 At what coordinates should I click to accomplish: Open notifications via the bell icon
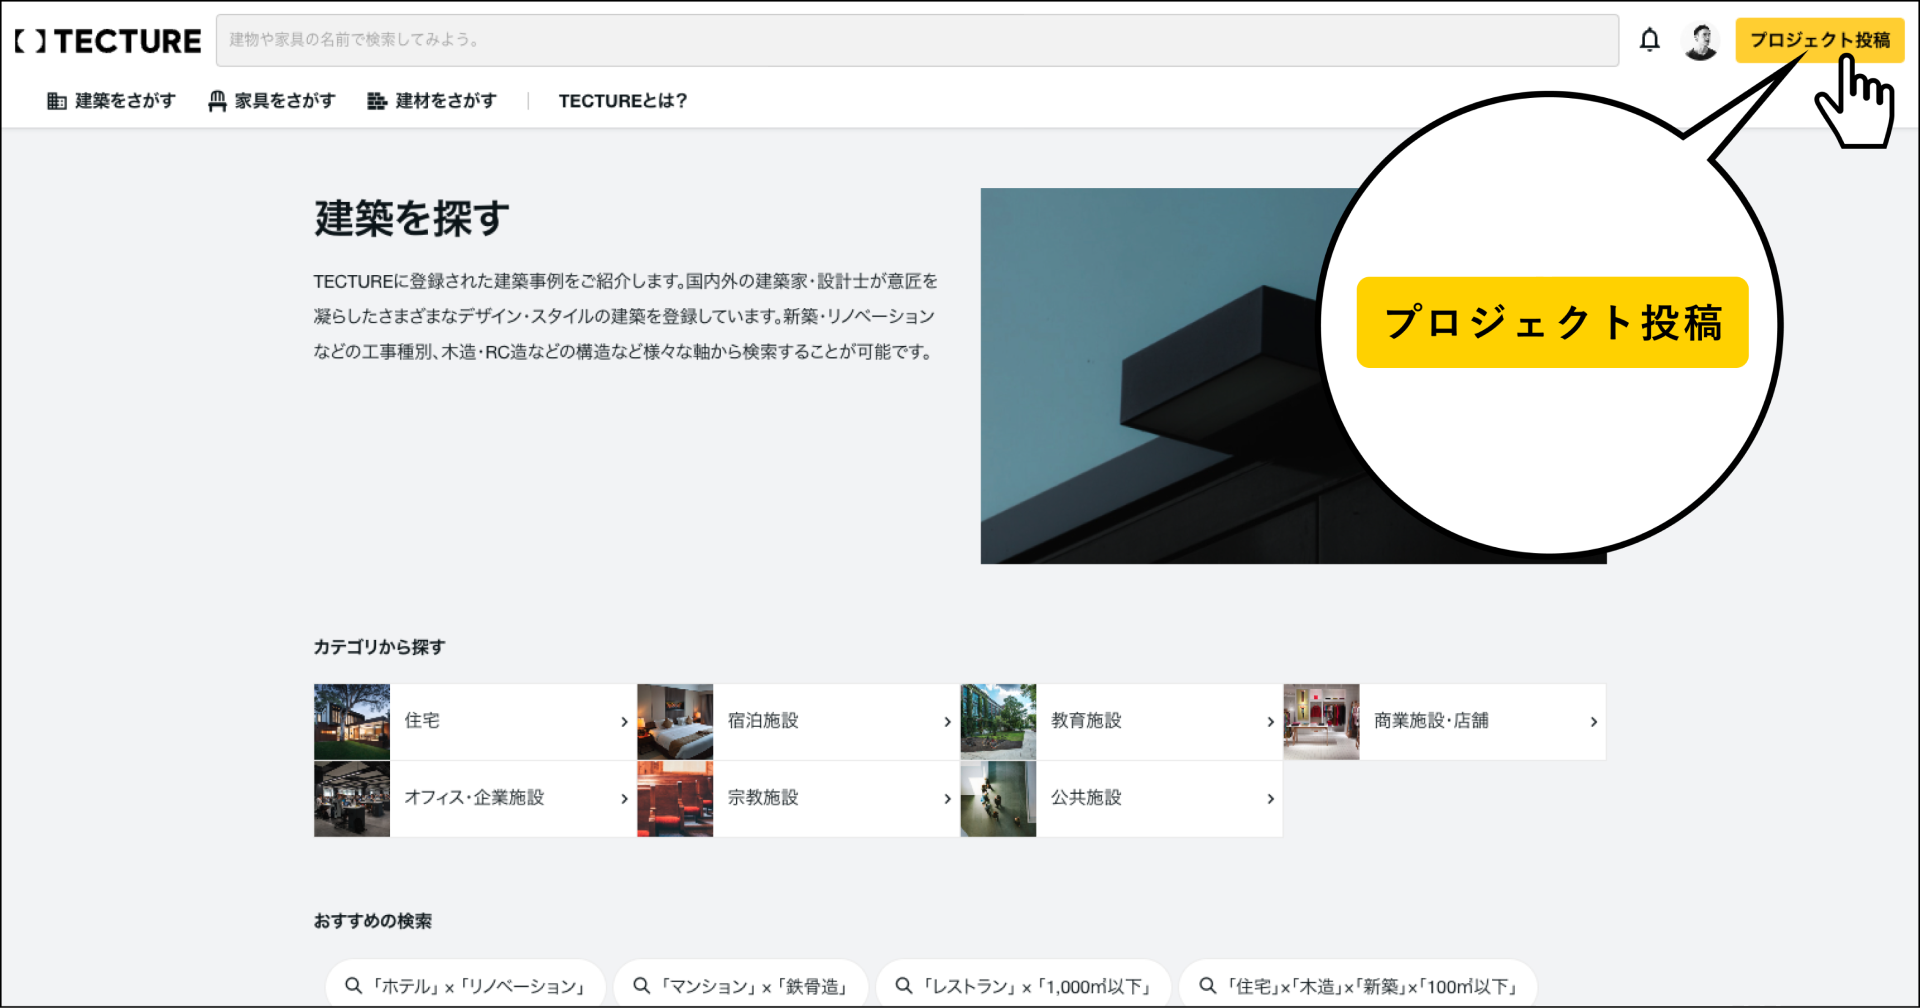pyautogui.click(x=1649, y=40)
